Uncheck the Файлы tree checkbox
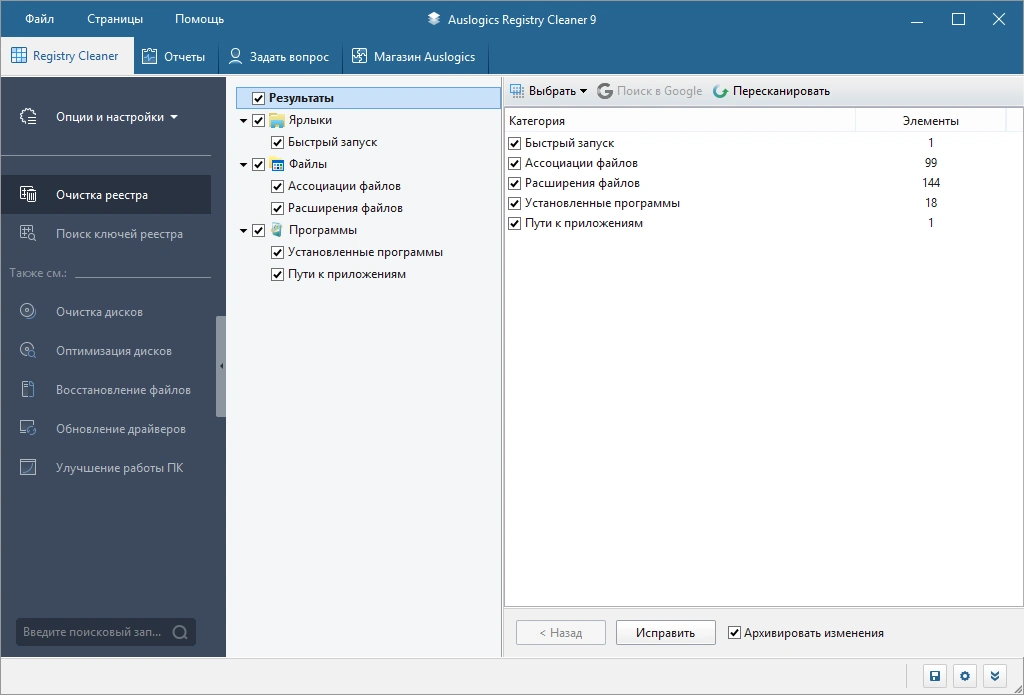 click(259, 165)
